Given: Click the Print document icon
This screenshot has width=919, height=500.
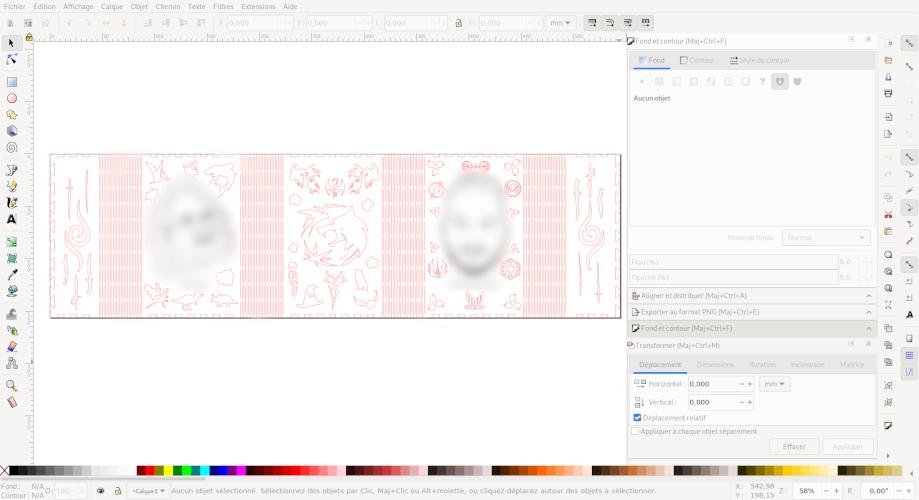Looking at the screenshot, I should (888, 94).
